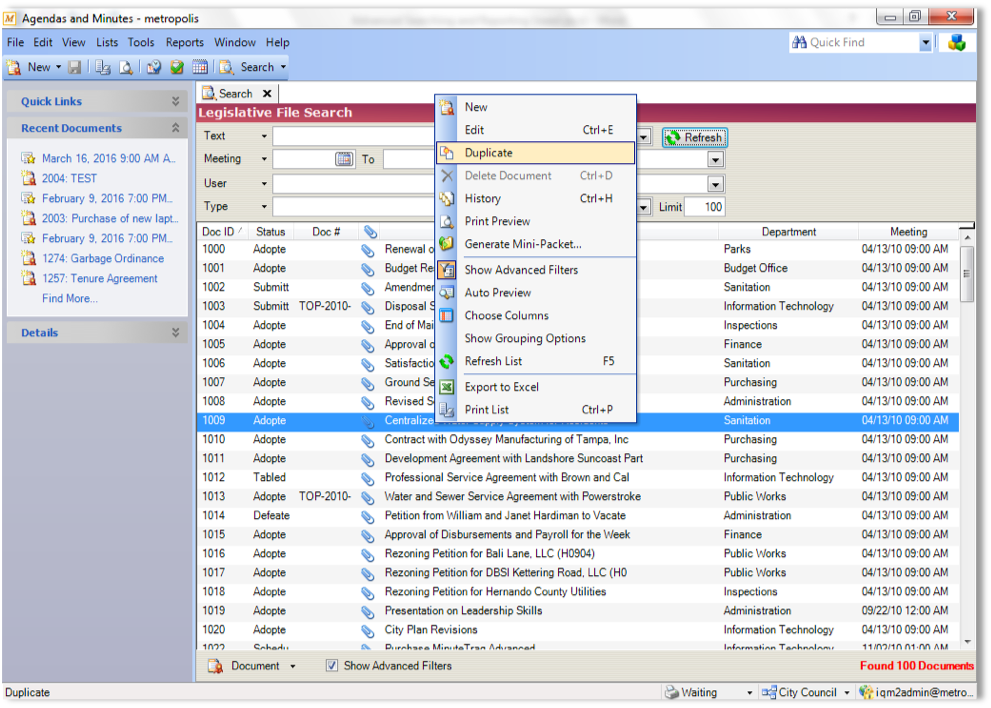
Task: Click the paperclip icon on row 1010
Action: pos(367,440)
